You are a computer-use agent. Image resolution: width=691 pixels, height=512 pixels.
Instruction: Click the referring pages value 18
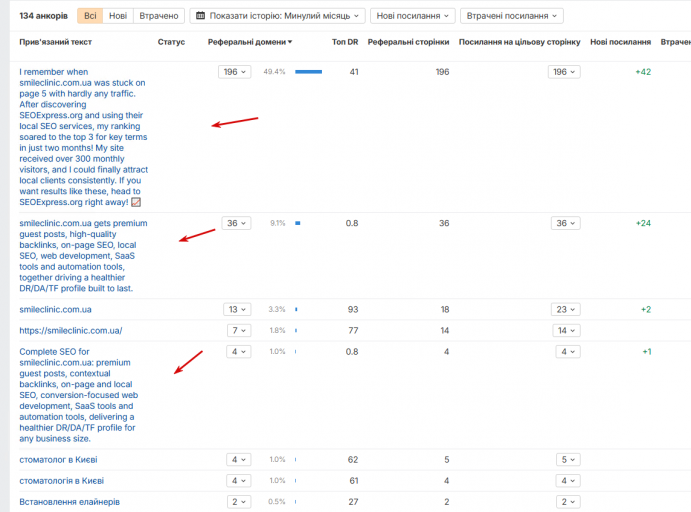(x=445, y=309)
